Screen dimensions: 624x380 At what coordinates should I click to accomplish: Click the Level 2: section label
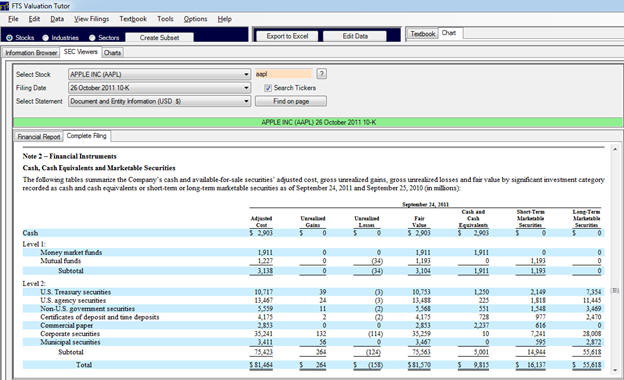(x=34, y=284)
